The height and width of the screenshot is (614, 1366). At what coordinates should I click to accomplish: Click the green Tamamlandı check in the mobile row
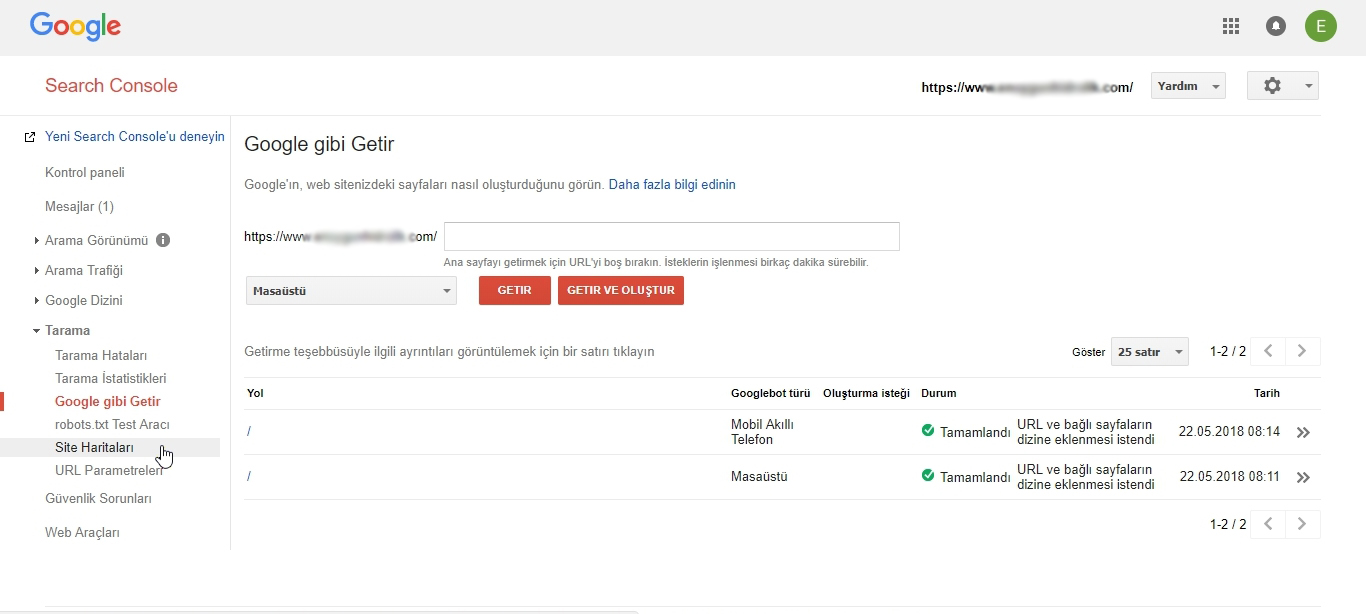click(x=928, y=431)
